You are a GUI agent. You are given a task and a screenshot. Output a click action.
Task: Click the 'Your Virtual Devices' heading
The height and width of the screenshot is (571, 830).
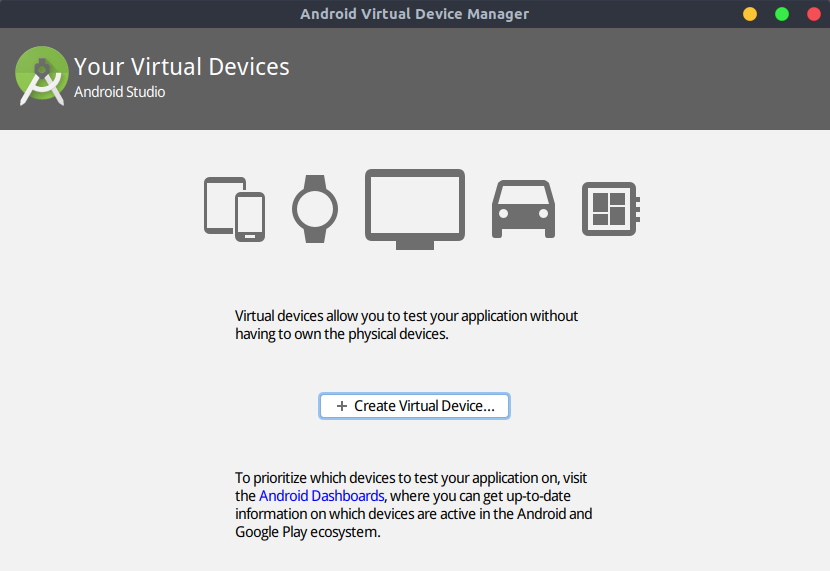coord(182,67)
